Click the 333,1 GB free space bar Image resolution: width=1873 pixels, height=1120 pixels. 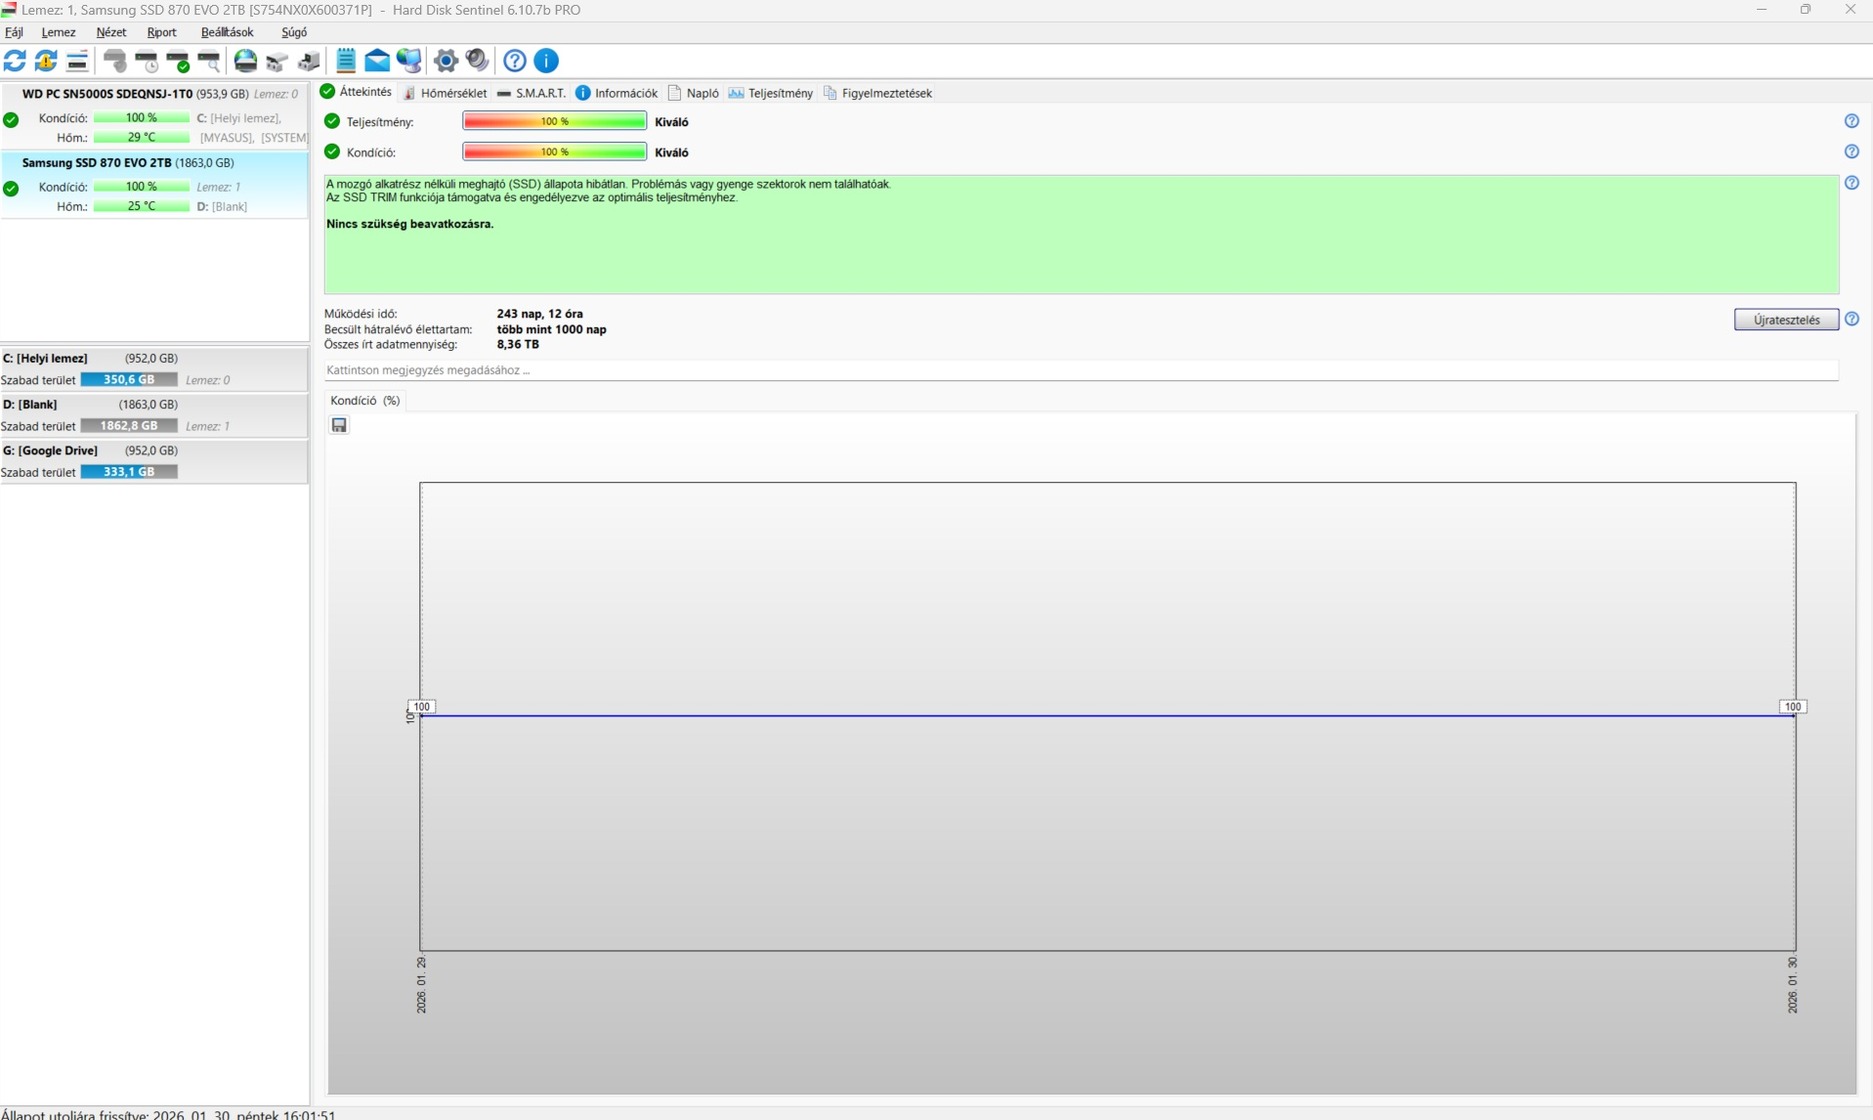129,472
